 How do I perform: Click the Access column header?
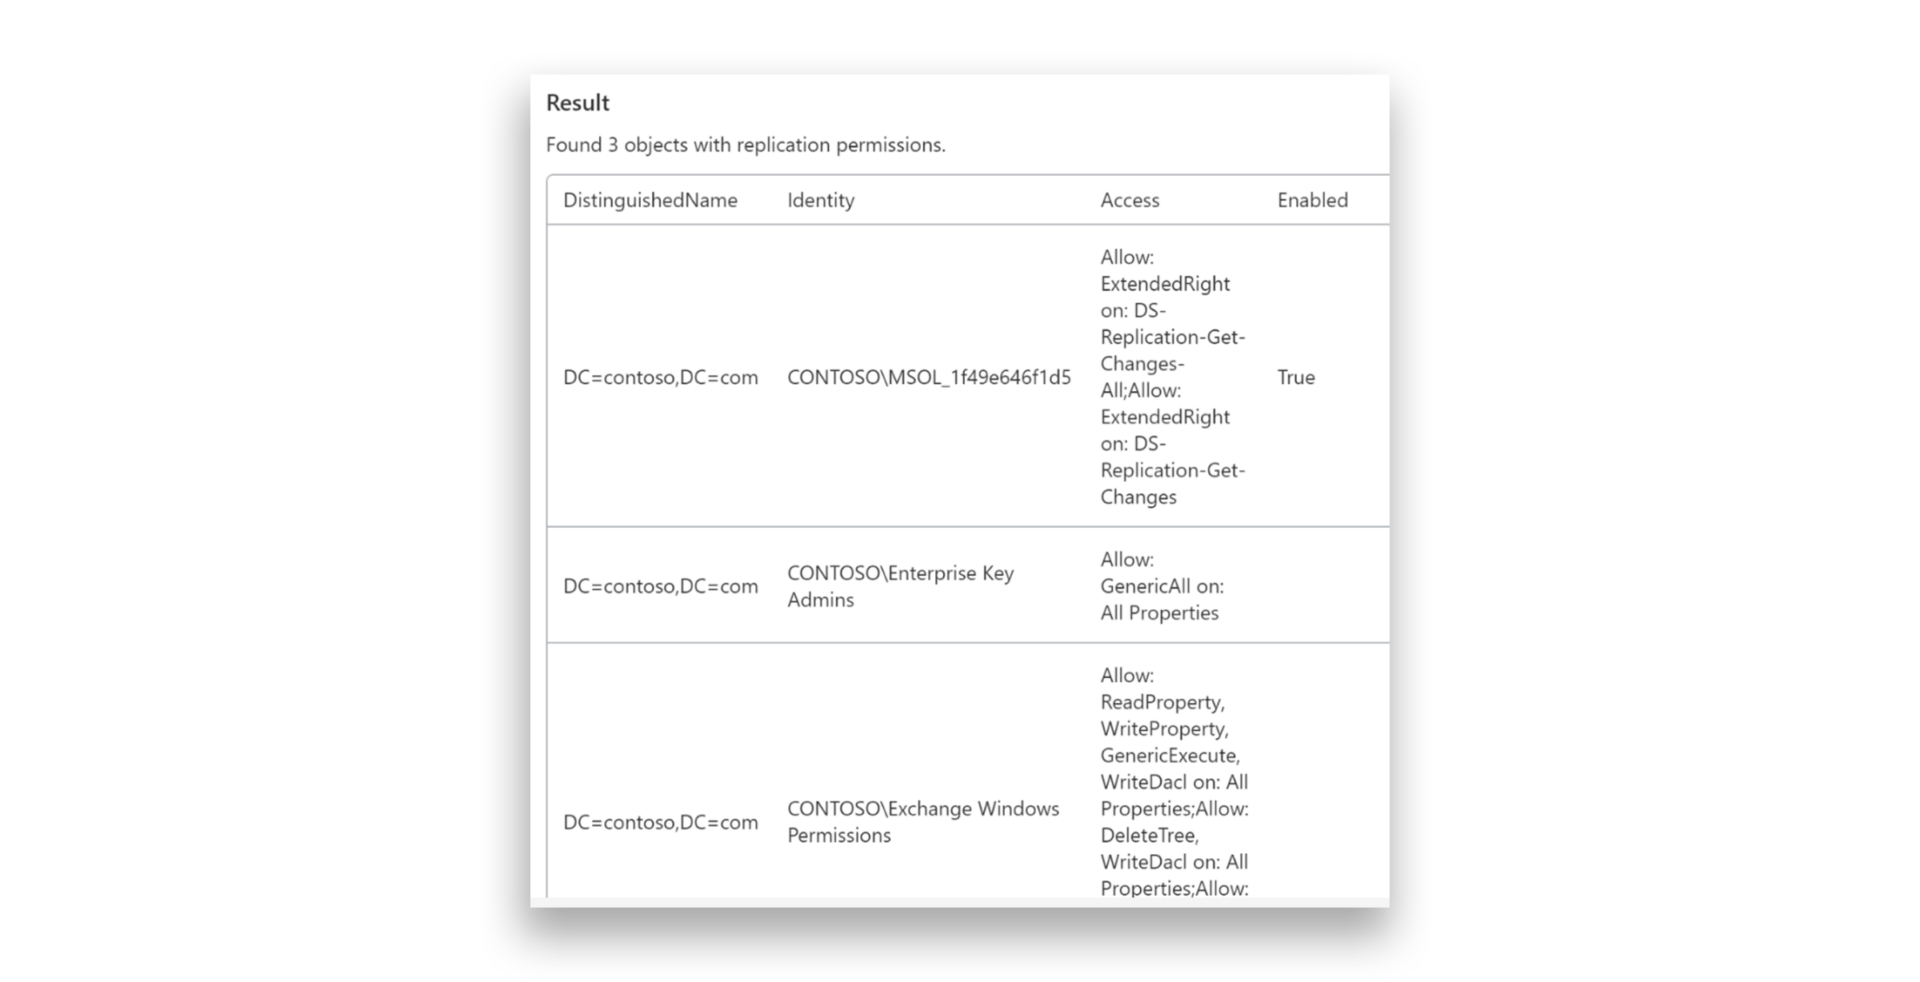1129,200
